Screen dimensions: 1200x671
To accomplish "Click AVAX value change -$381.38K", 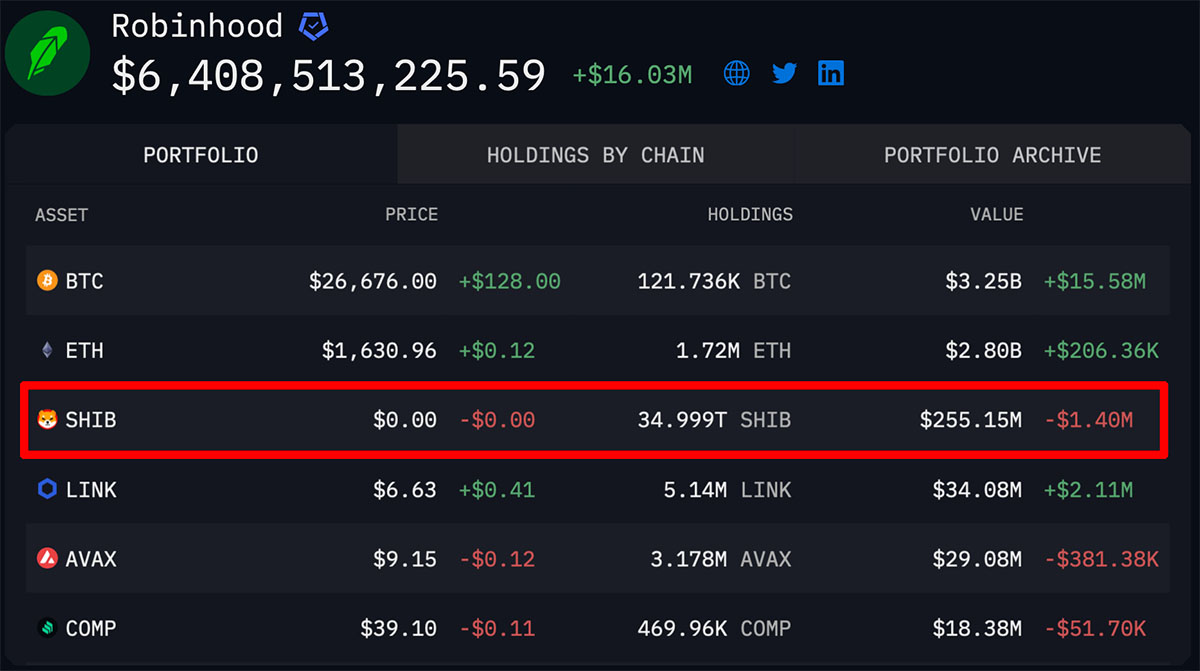I will pos(1101,559).
